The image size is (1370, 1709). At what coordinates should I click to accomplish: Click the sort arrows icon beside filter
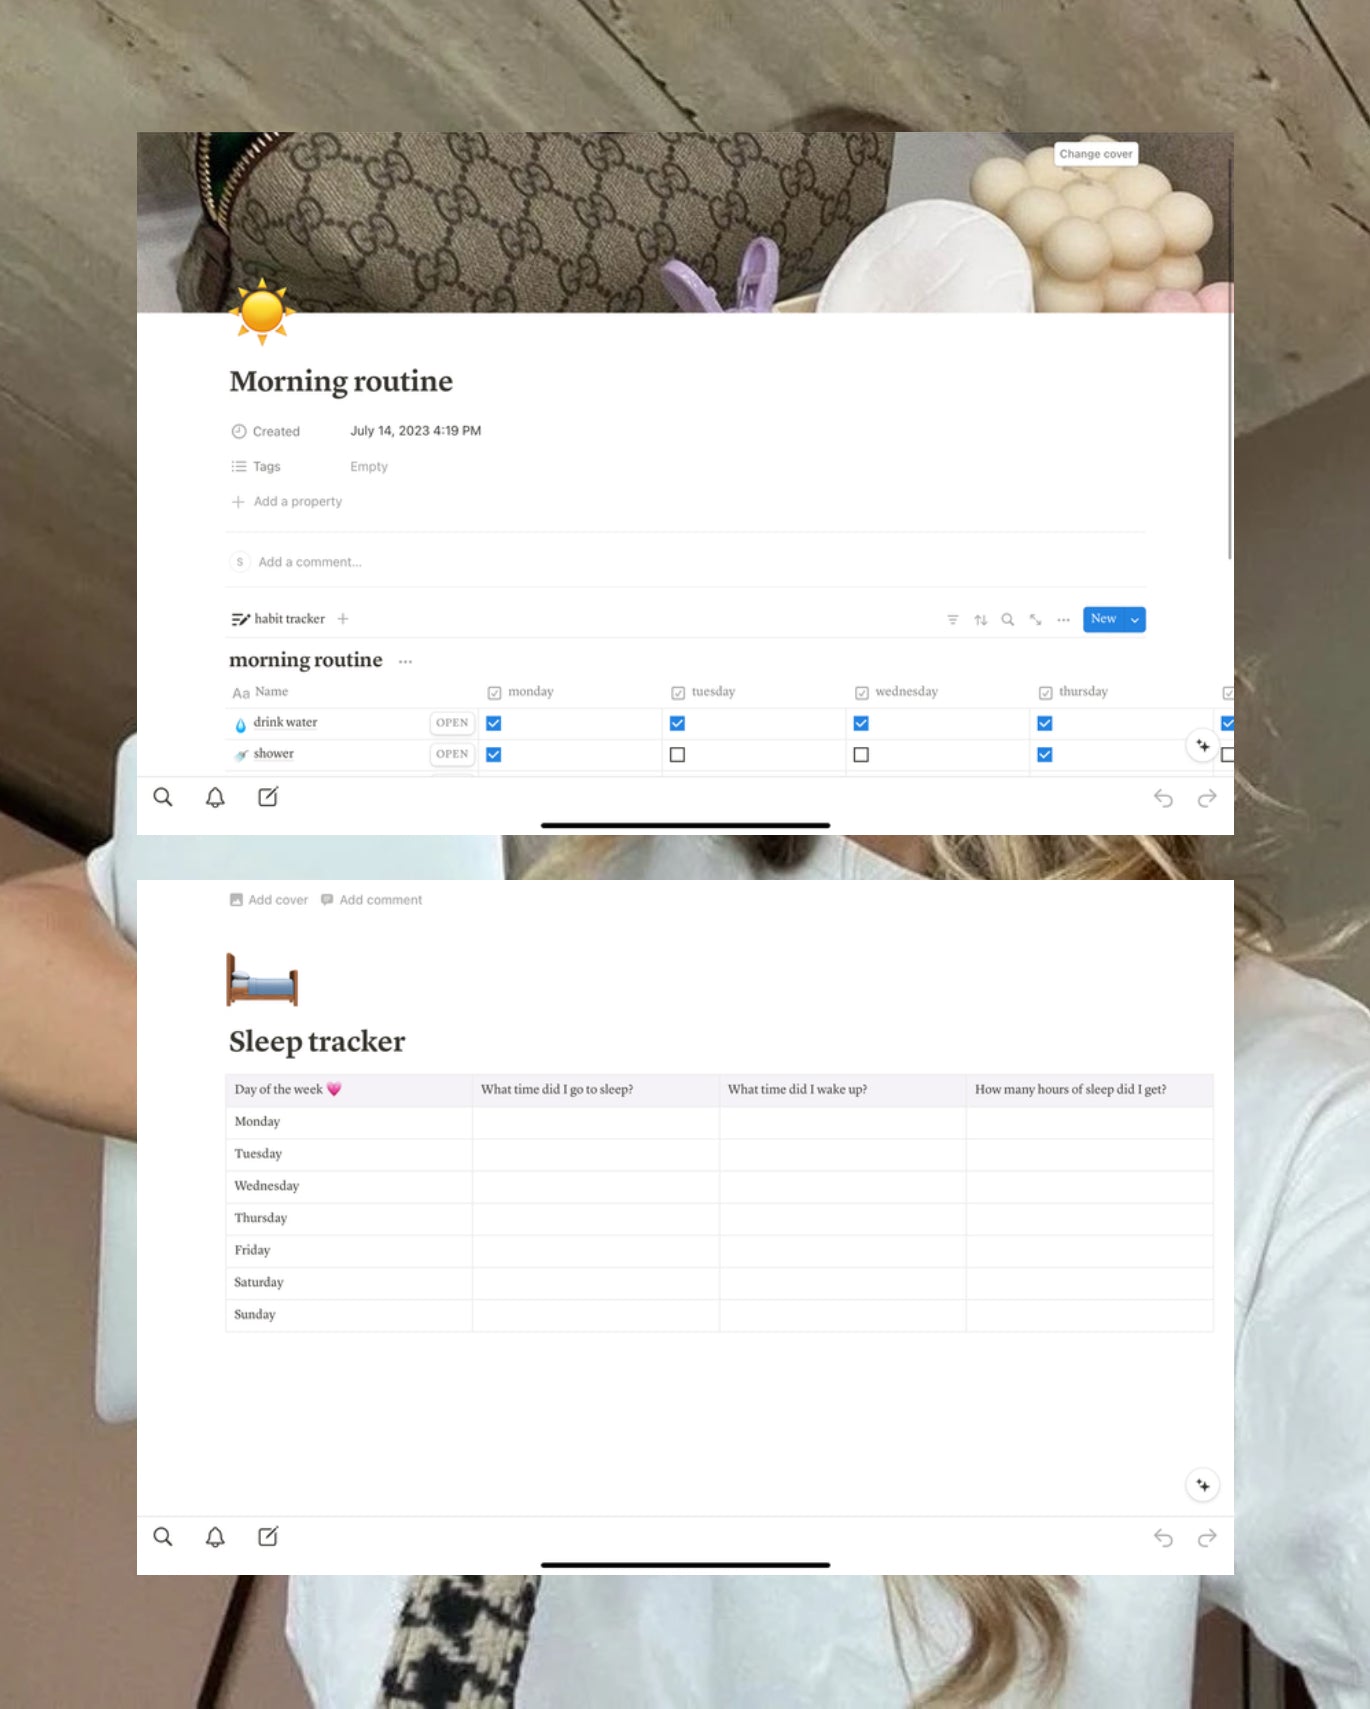pos(980,620)
